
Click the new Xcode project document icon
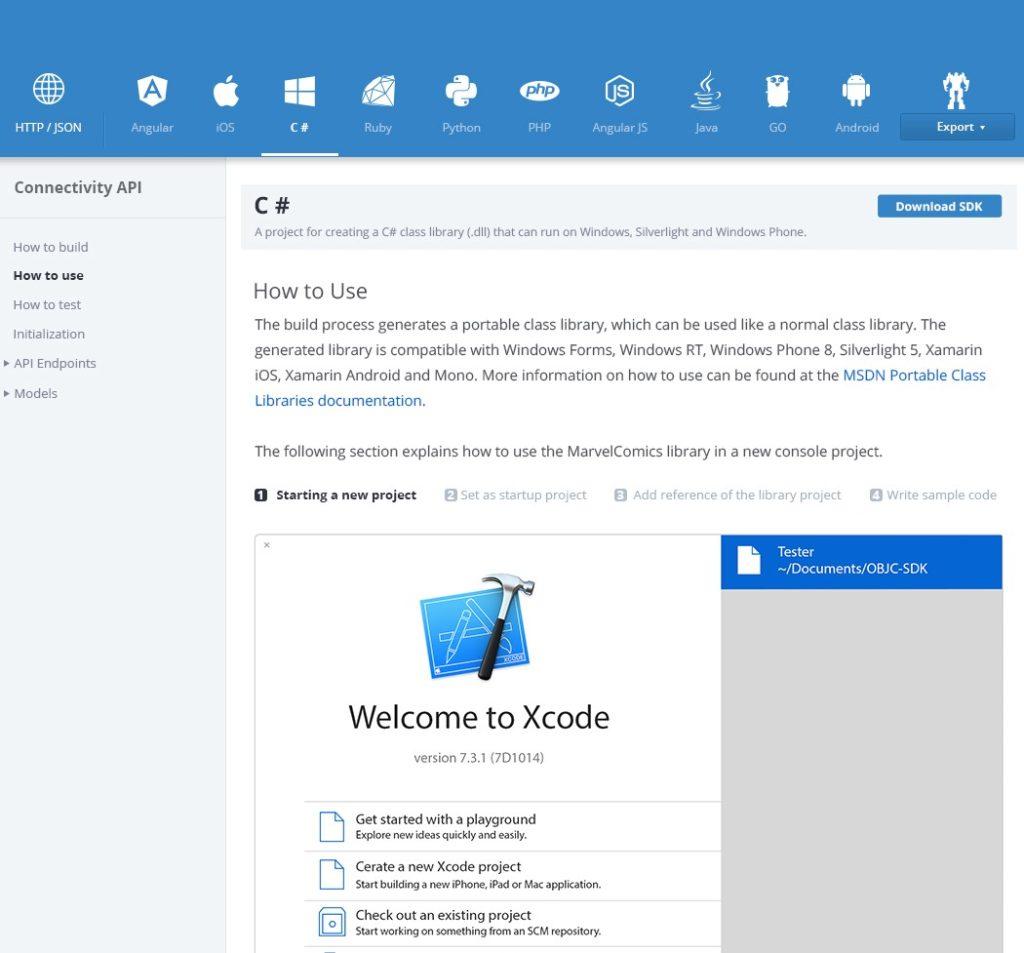click(332, 875)
